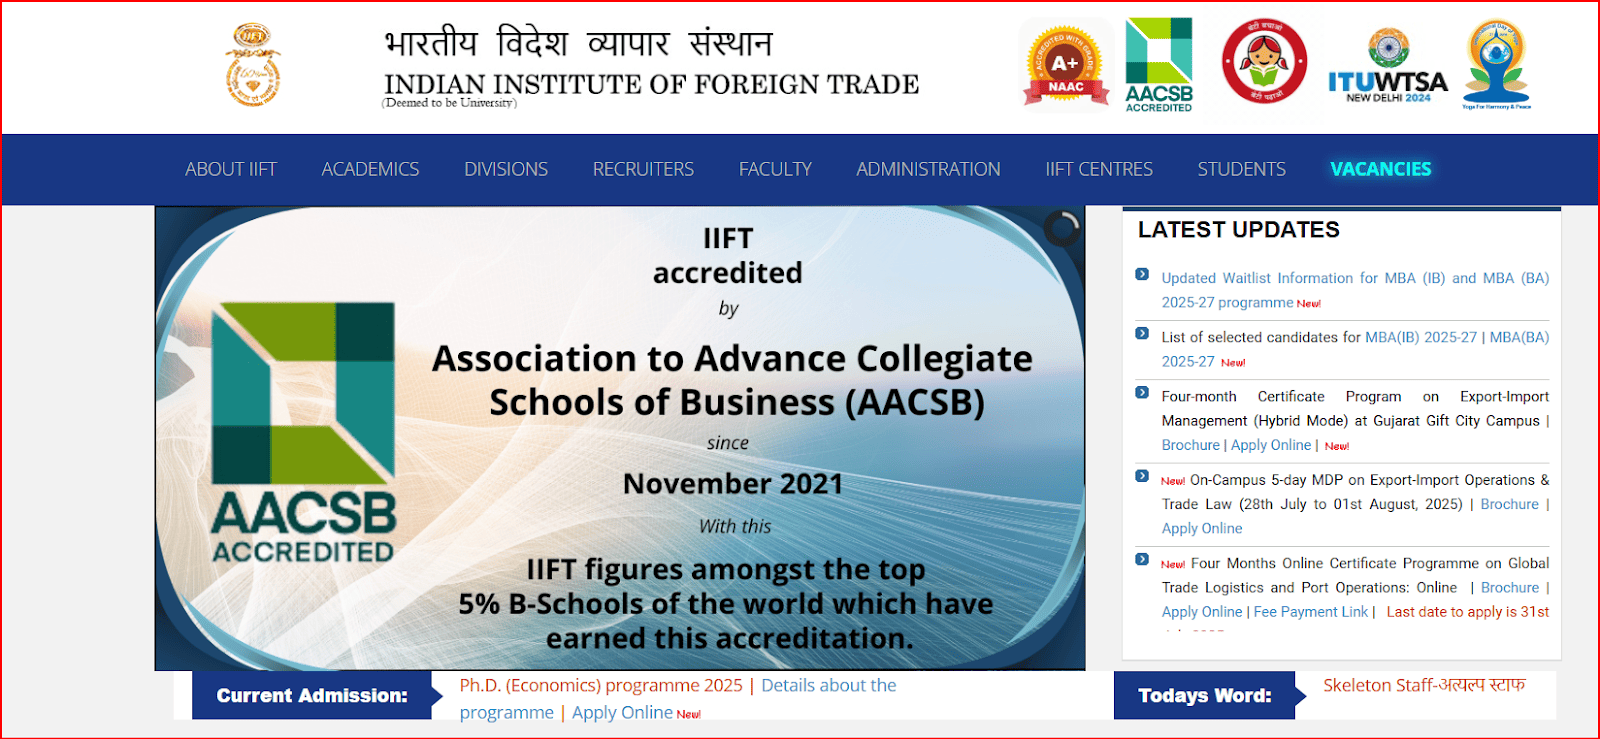The width and height of the screenshot is (1600, 739).
Task: Click the Hindi institute name heading
Action: pyautogui.click(x=578, y=42)
